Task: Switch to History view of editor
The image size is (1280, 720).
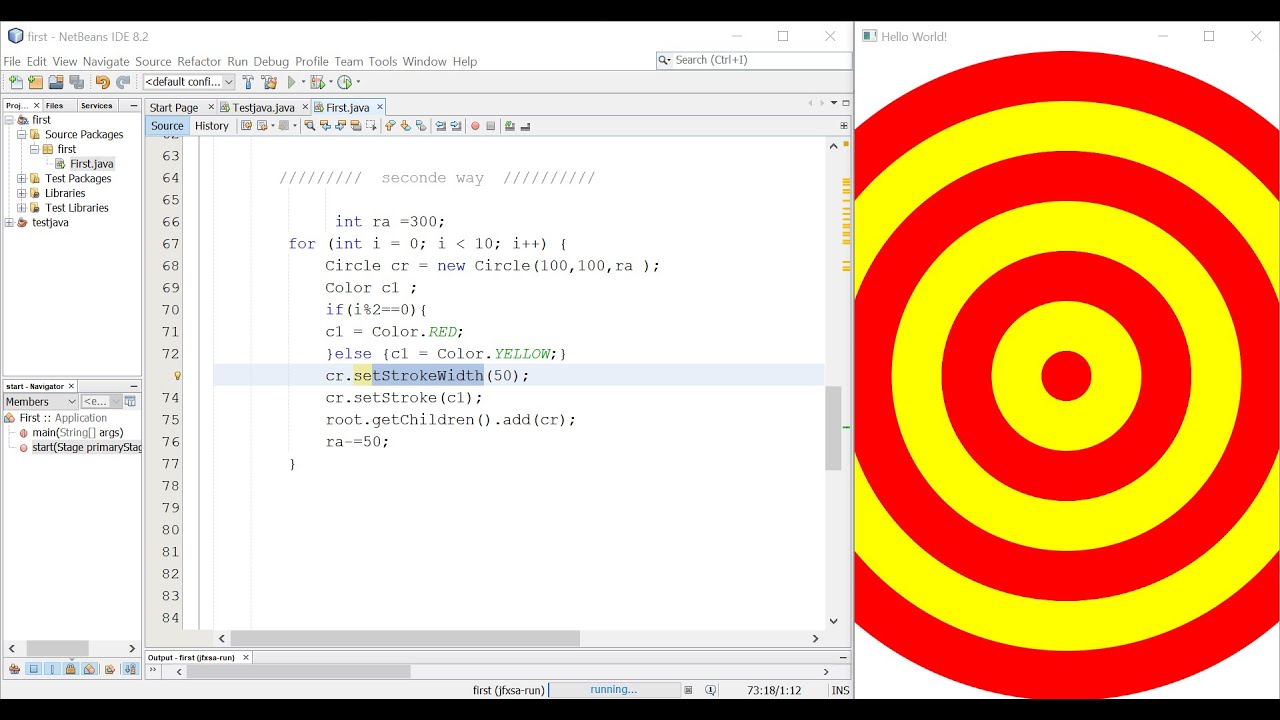Action: click(x=211, y=126)
